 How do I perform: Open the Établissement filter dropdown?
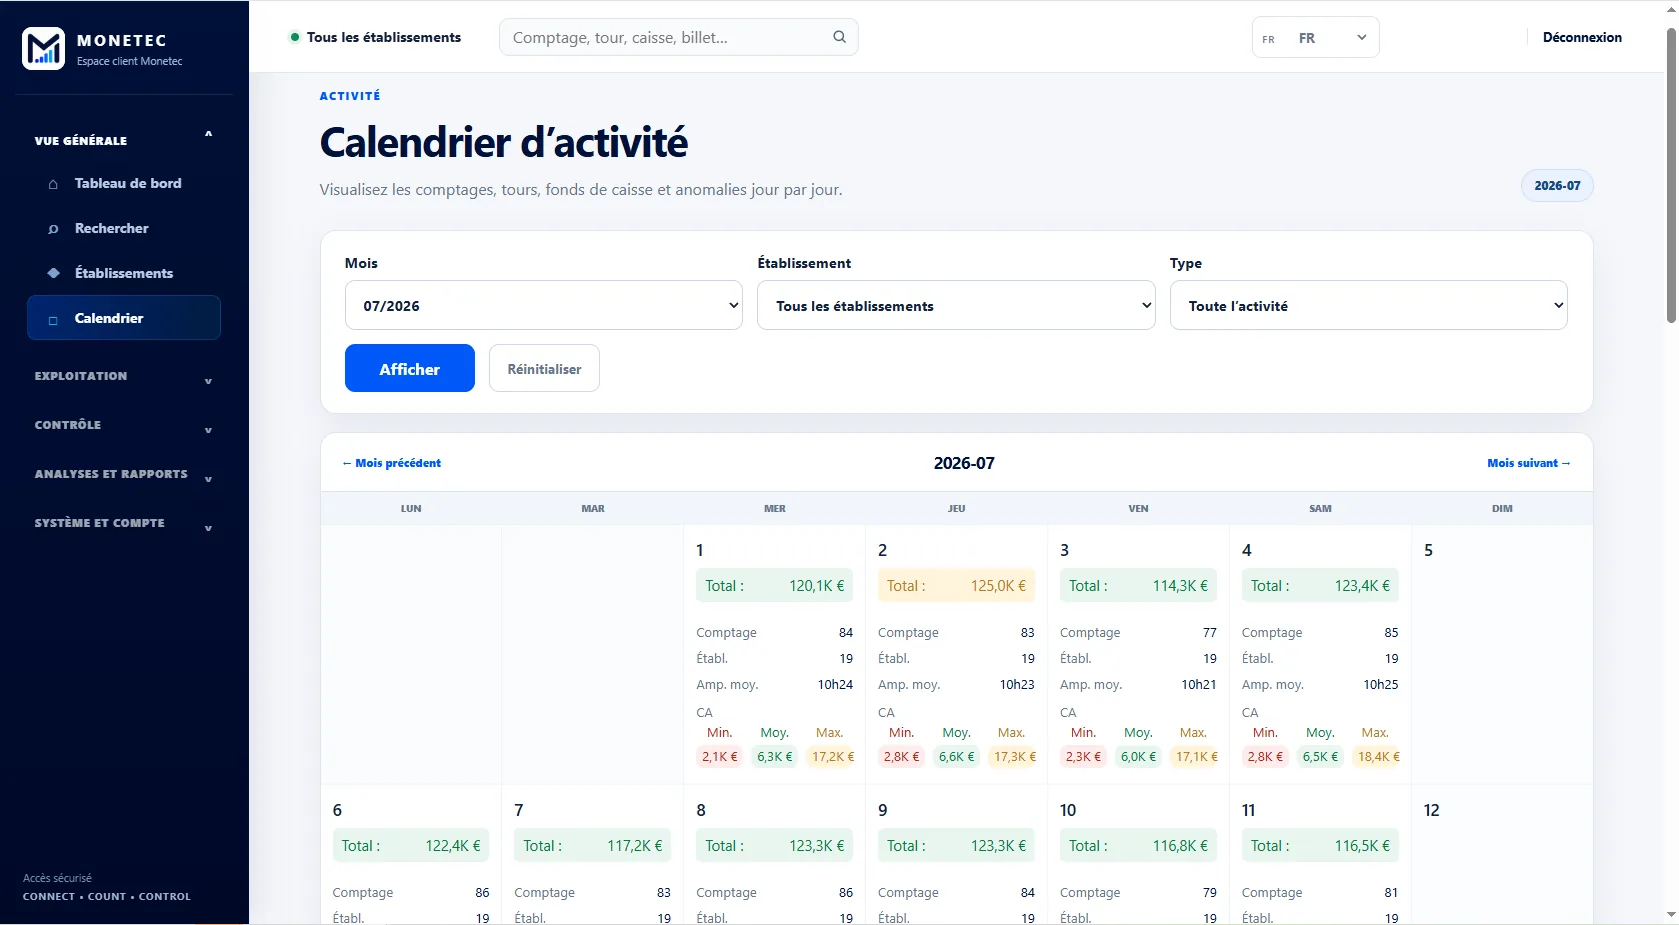(956, 305)
